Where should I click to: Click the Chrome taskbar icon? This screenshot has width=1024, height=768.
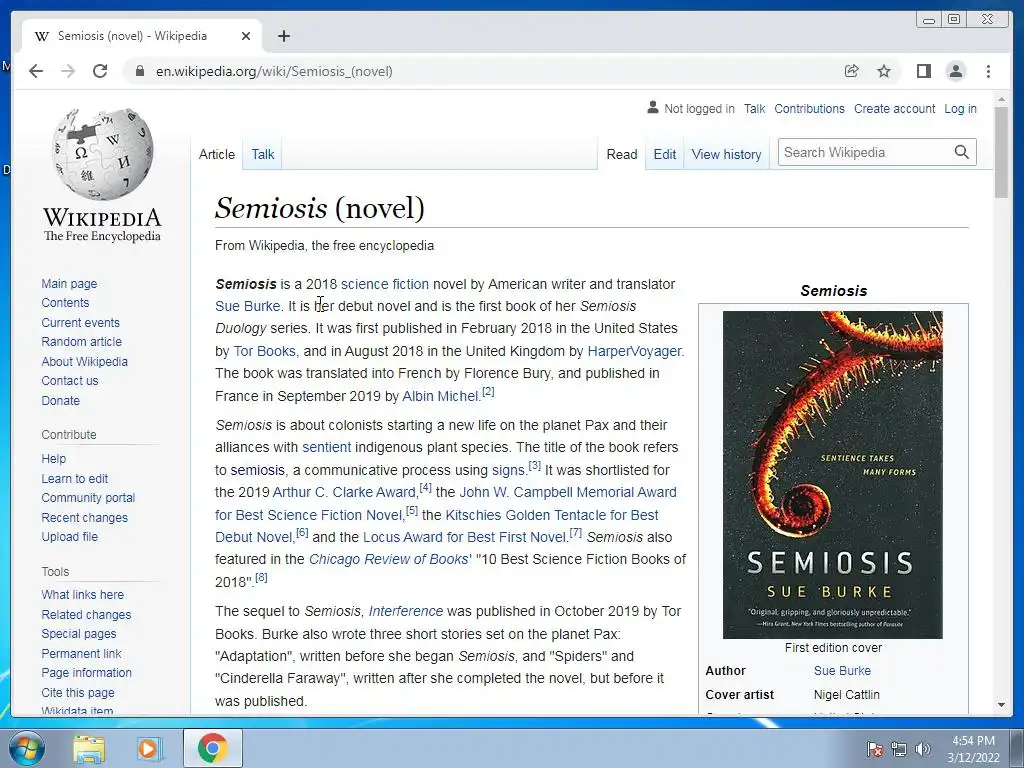coord(212,748)
